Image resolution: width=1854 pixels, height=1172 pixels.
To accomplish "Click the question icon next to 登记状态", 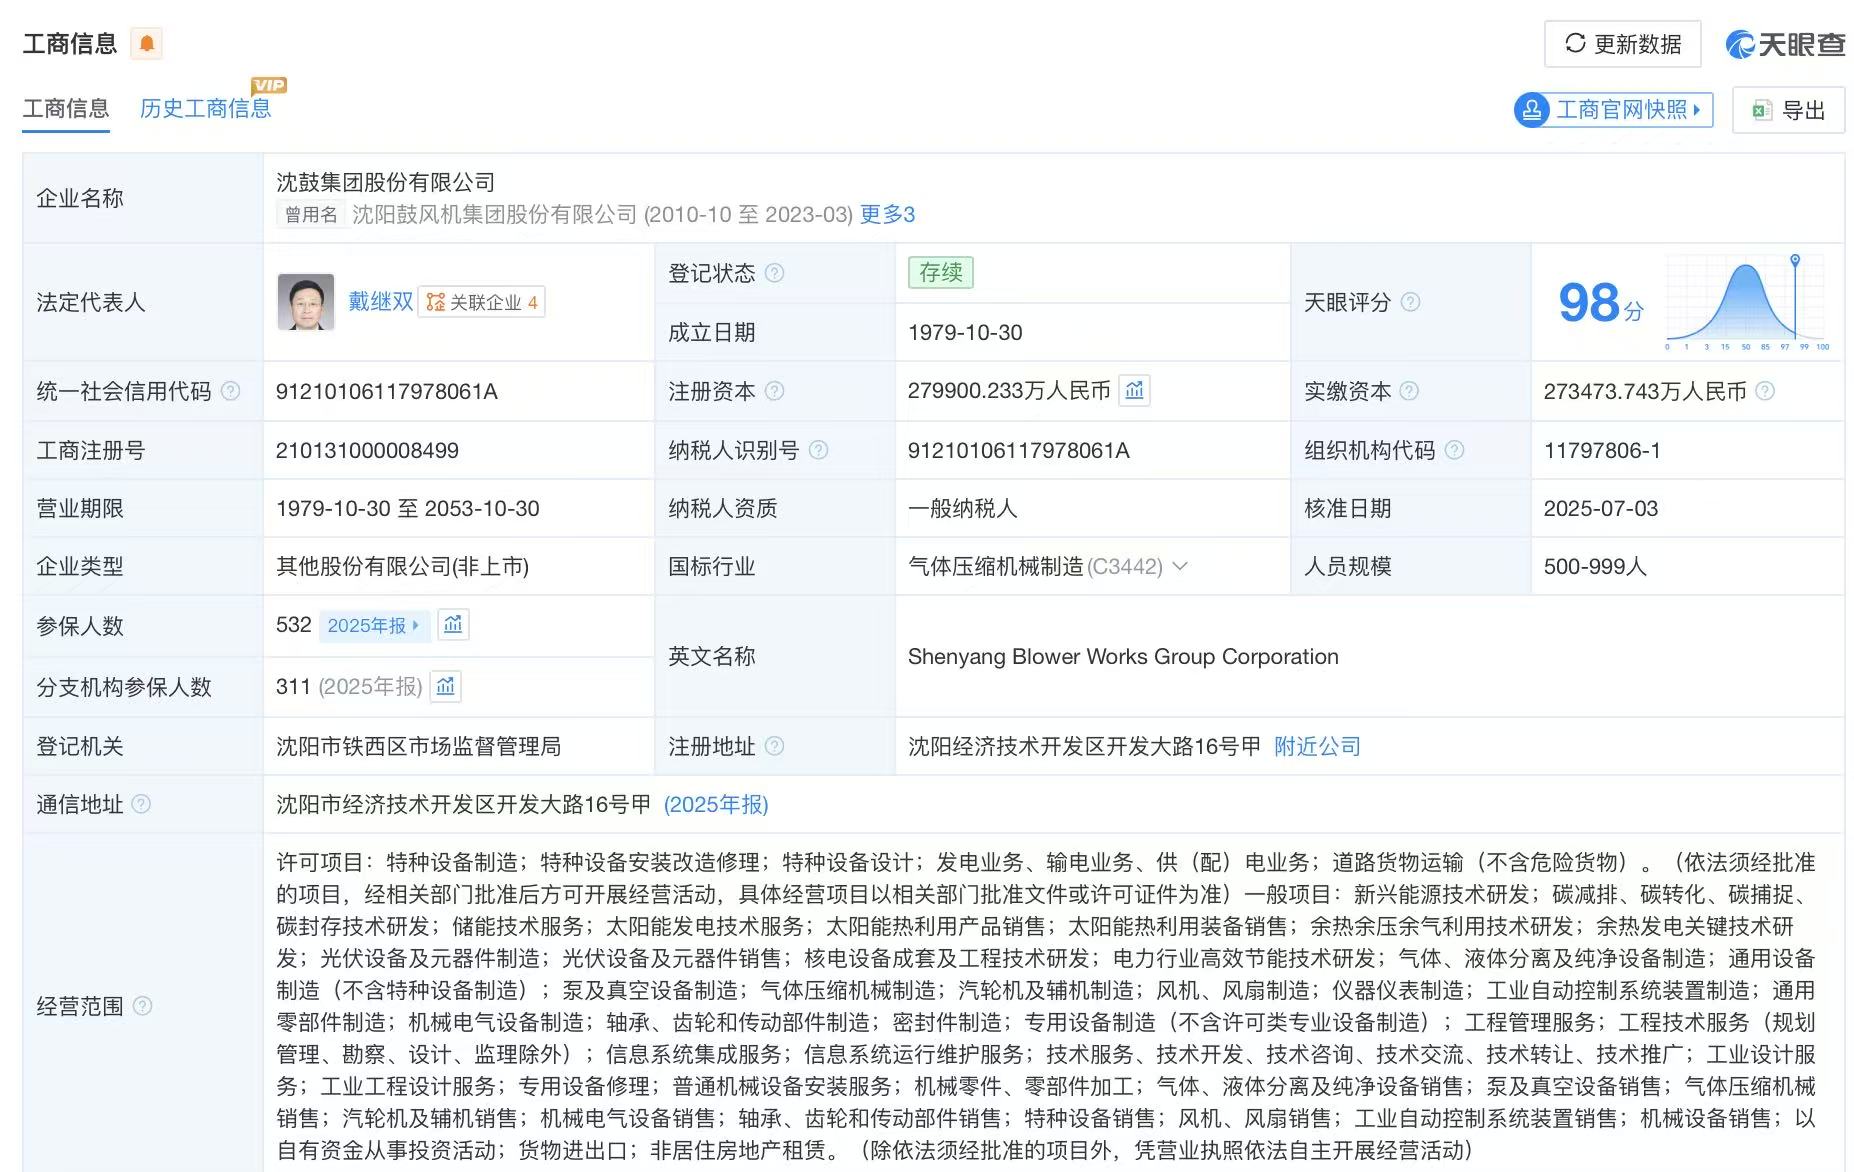I will pos(774,273).
